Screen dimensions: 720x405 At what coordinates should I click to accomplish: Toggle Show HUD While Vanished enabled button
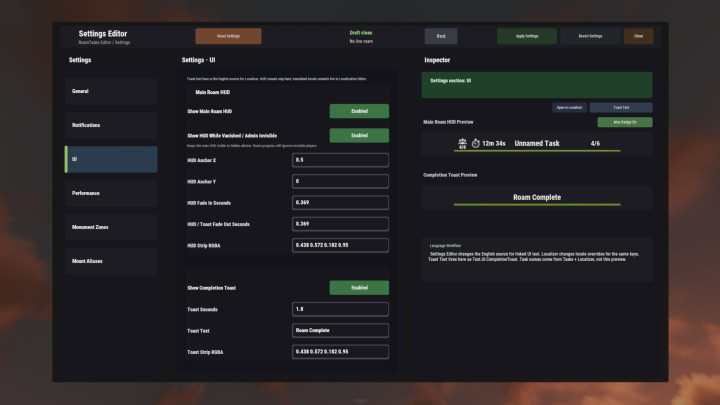pyautogui.click(x=359, y=135)
